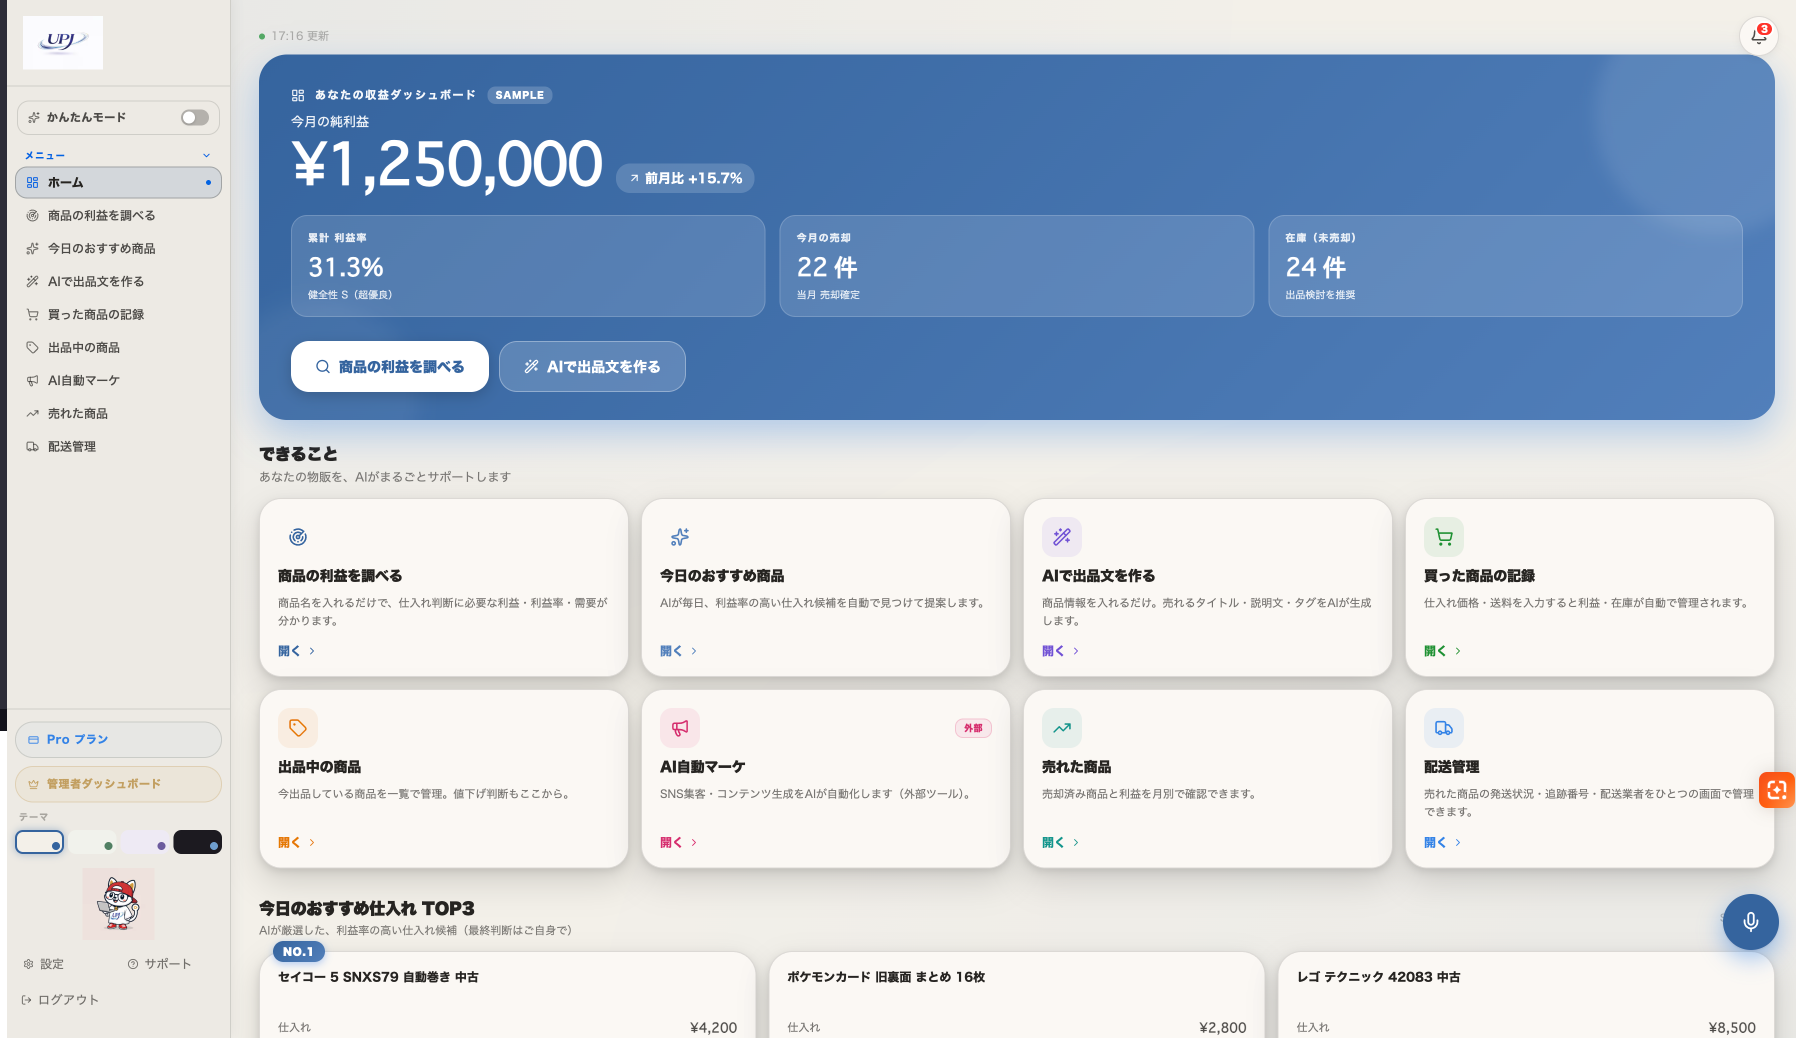
Task: Open 配送管理 sidebar menu item
Action: (118, 447)
